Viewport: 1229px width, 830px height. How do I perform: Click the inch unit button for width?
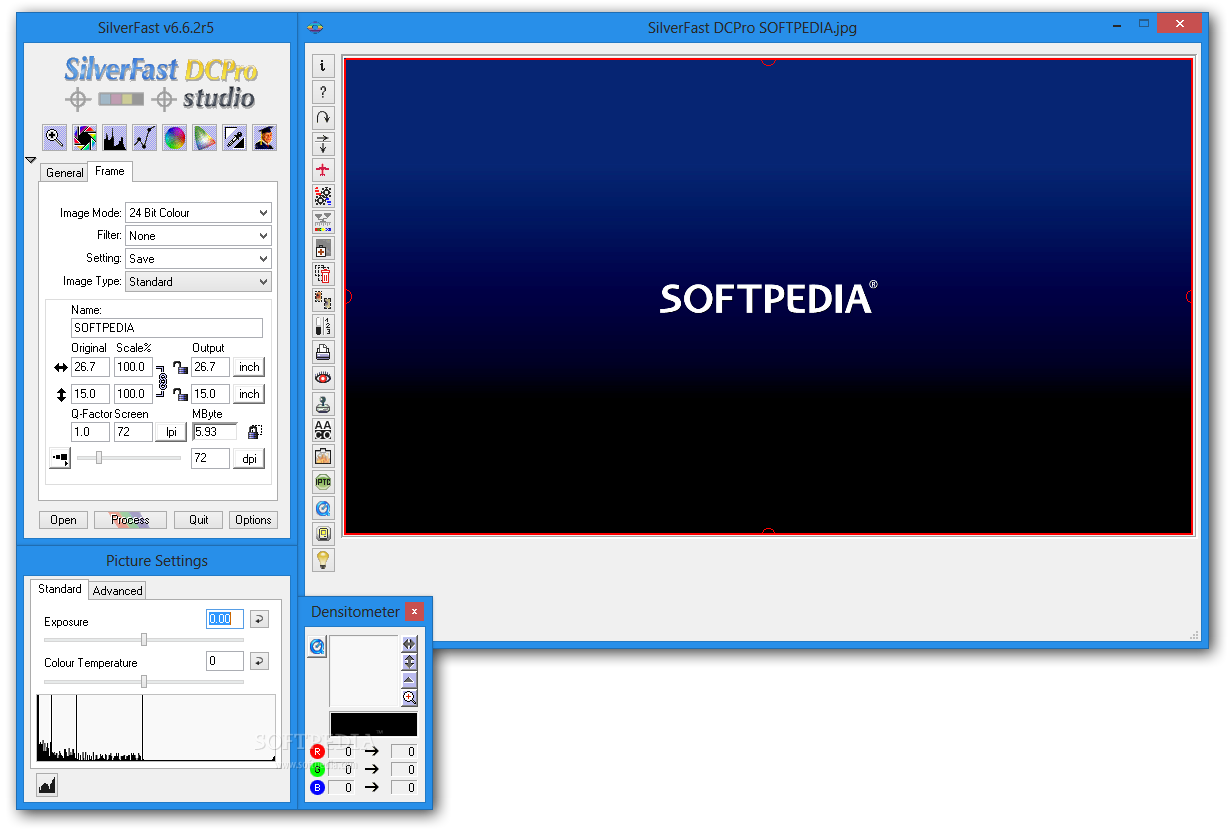[249, 367]
